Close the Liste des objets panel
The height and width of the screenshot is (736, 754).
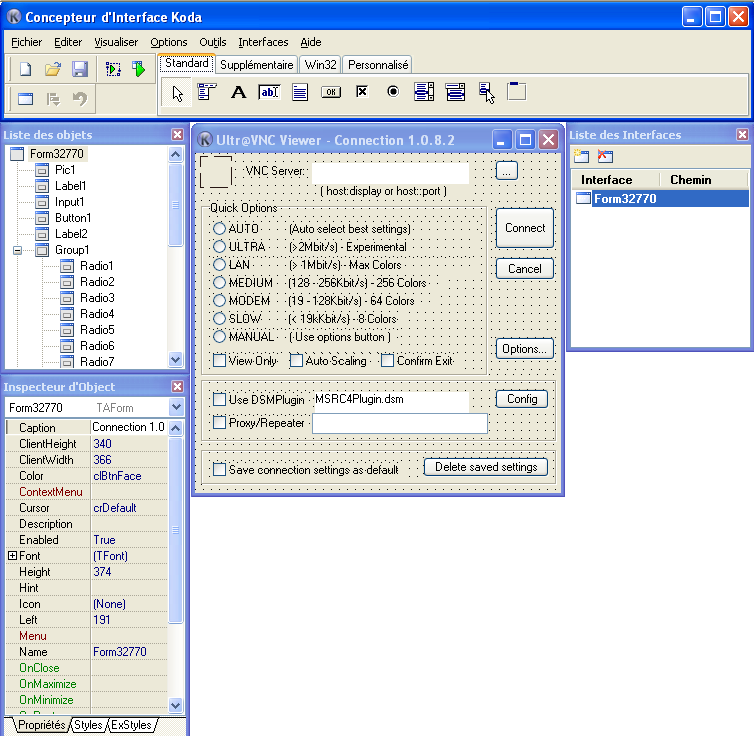tap(177, 135)
